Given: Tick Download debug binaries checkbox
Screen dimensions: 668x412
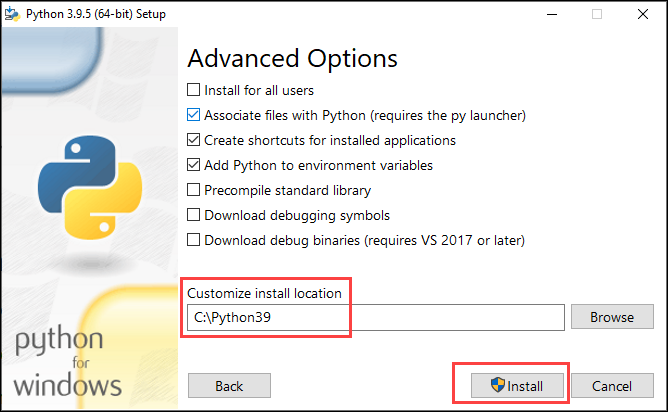Looking at the screenshot, I should tap(193, 240).
